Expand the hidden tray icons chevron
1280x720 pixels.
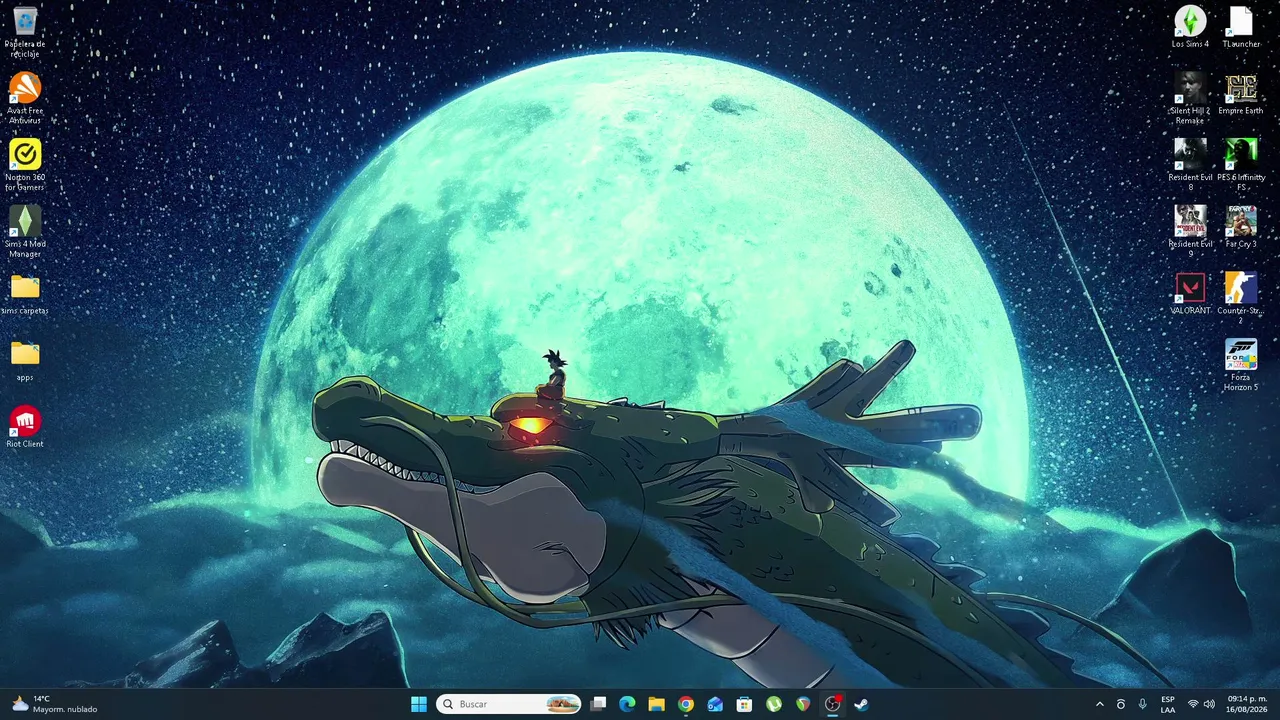coord(1100,704)
